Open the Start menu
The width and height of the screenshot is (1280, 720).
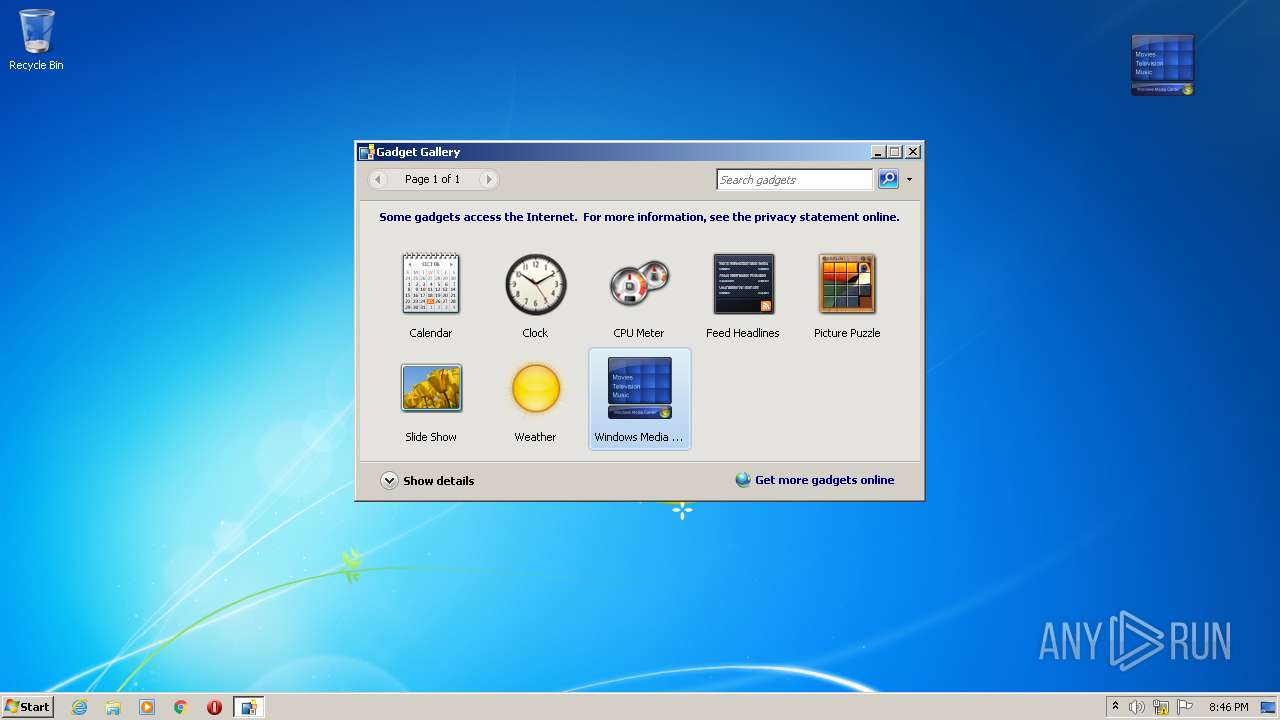coord(27,706)
